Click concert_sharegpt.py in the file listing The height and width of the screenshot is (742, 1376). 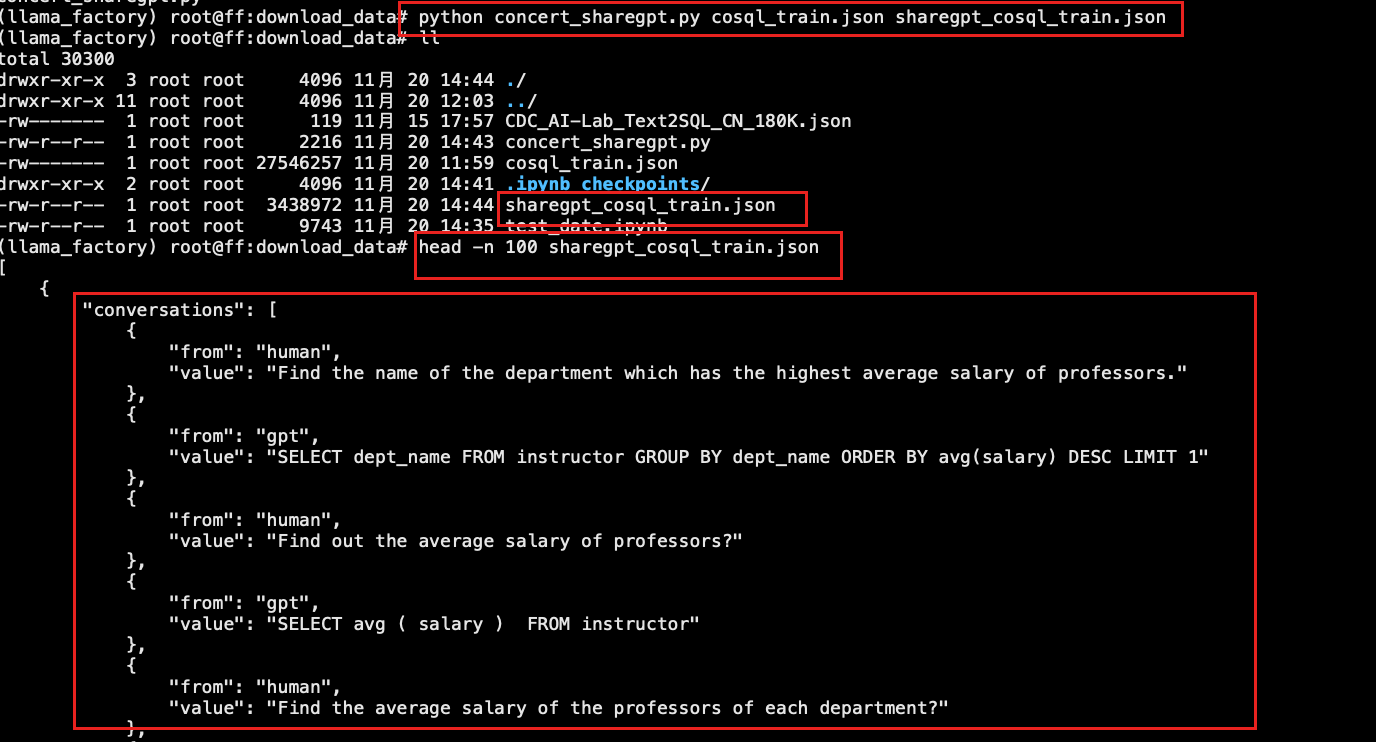607,142
